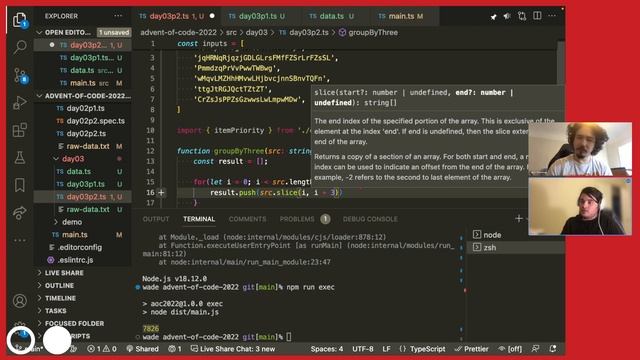
Task: Open Explorer views and more actions ellipsis
Action: tap(118, 16)
